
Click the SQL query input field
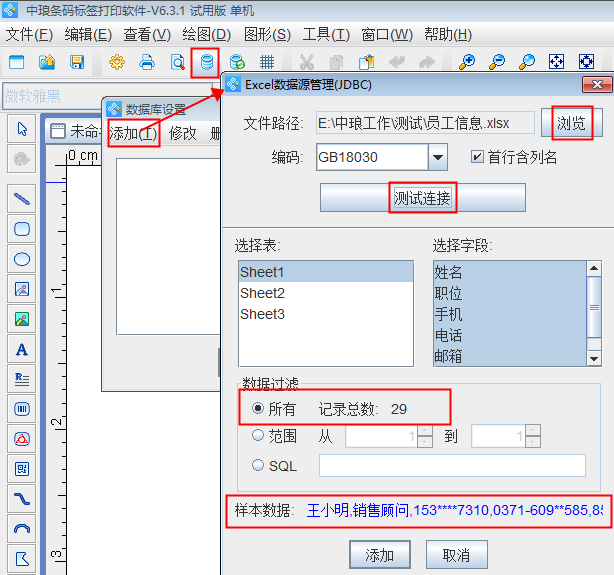coord(452,465)
